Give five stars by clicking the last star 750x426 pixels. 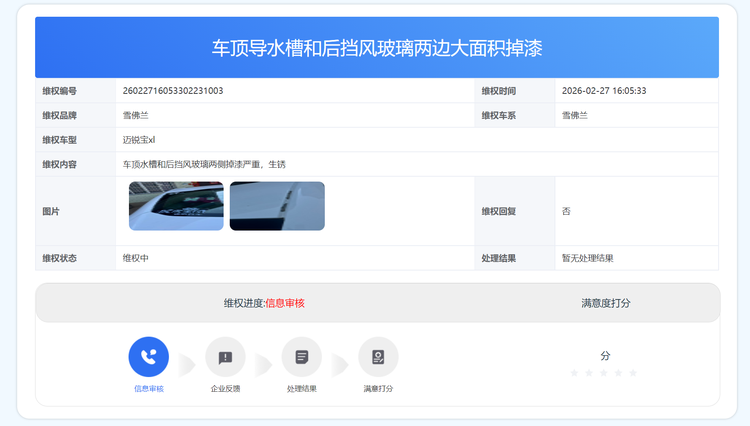(633, 373)
